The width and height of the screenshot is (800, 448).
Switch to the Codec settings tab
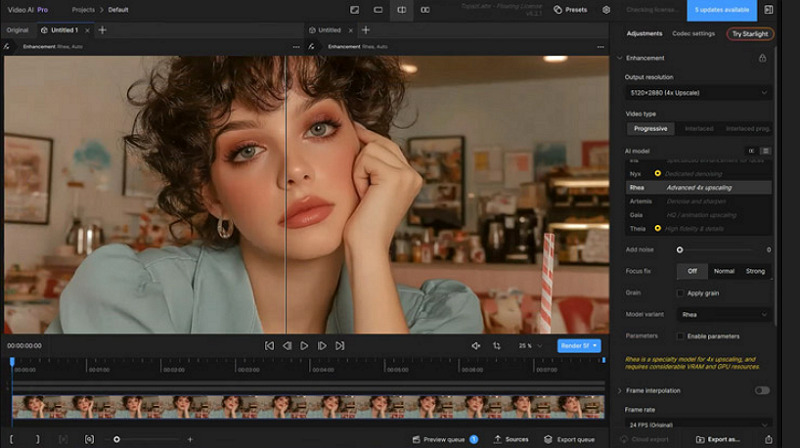[x=693, y=34]
